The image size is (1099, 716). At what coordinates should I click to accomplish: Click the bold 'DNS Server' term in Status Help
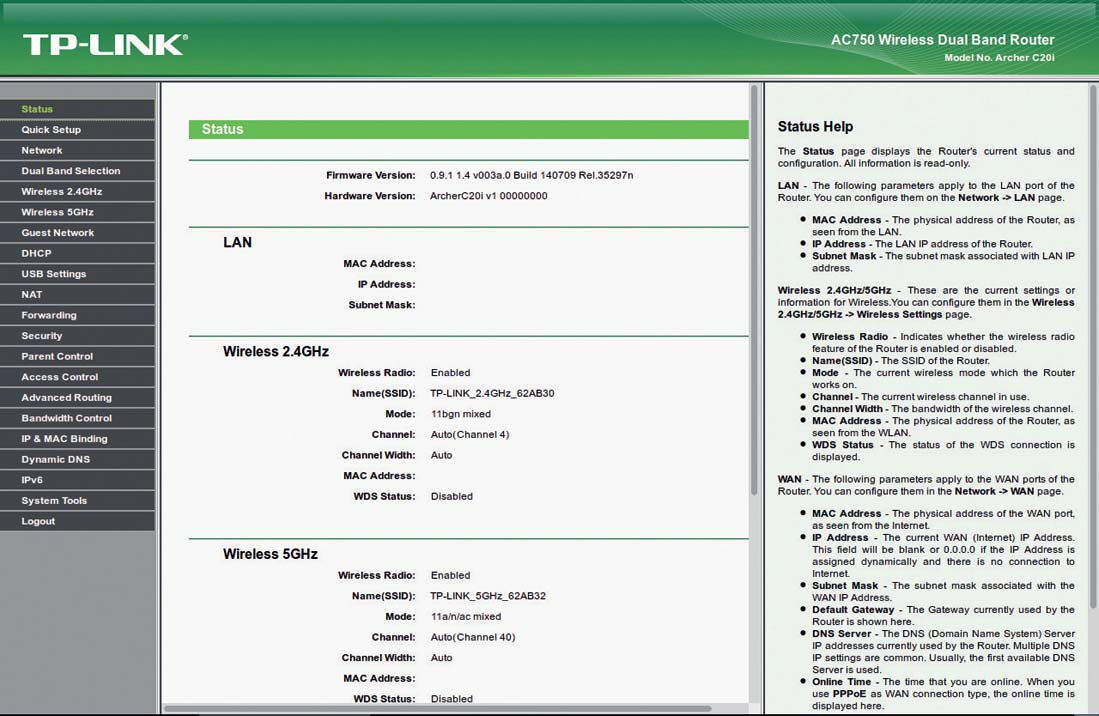coord(842,633)
